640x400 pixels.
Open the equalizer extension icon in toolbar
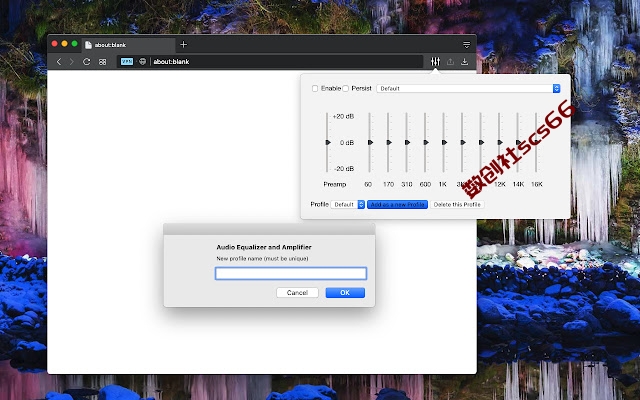point(435,62)
